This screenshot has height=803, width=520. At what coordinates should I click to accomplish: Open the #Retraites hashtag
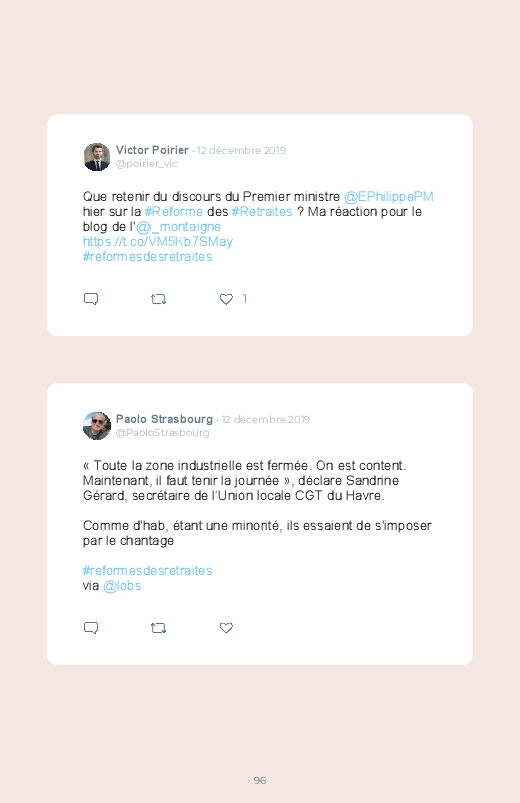point(262,212)
